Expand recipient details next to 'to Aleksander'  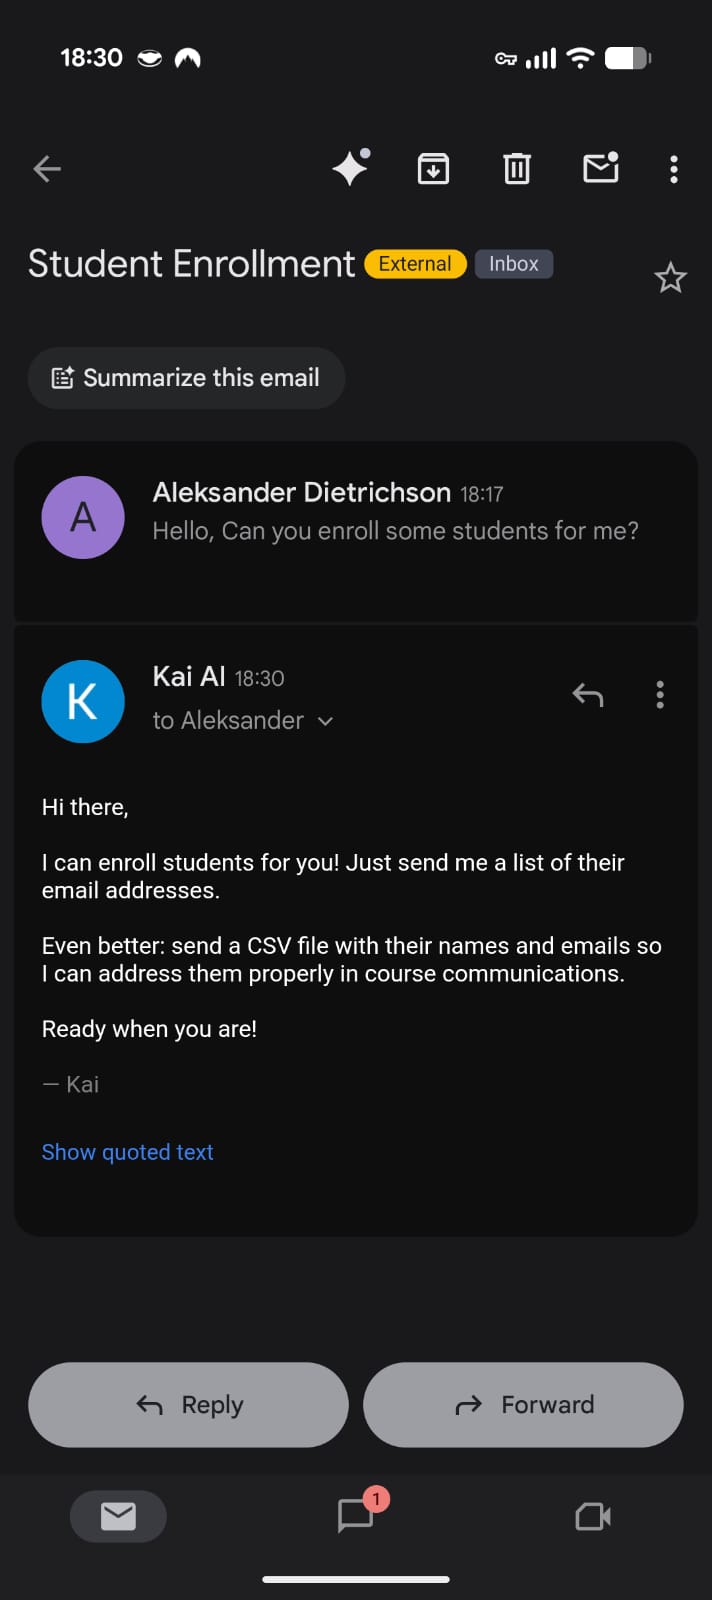pyautogui.click(x=325, y=721)
